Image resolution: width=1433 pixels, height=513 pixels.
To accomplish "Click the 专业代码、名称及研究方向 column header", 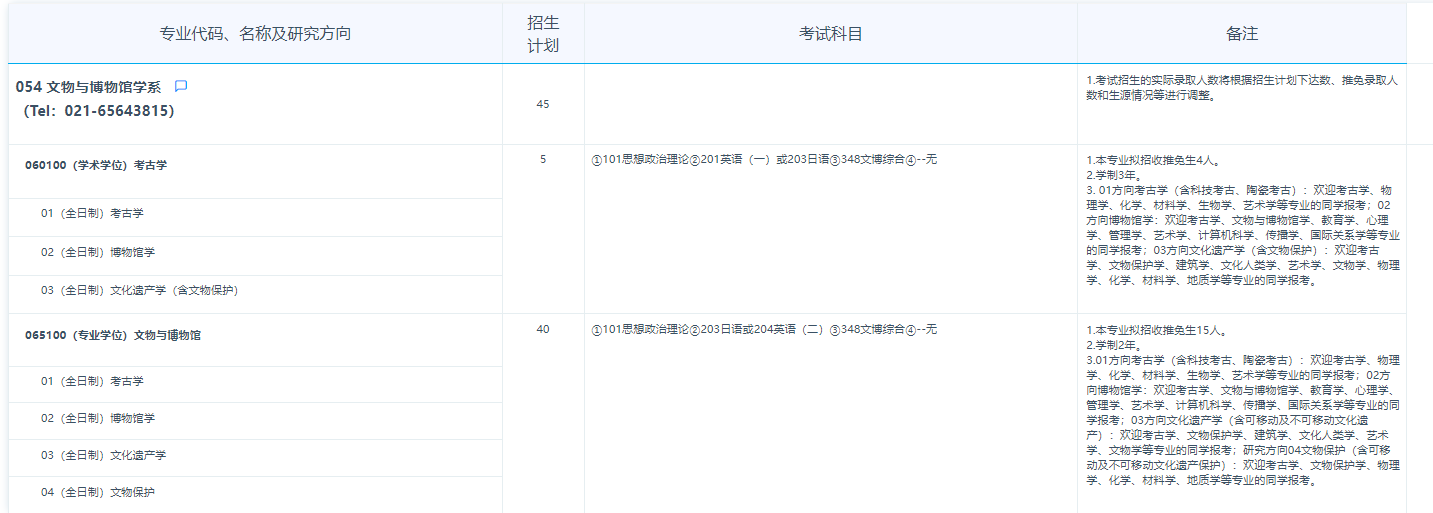I will point(255,34).
